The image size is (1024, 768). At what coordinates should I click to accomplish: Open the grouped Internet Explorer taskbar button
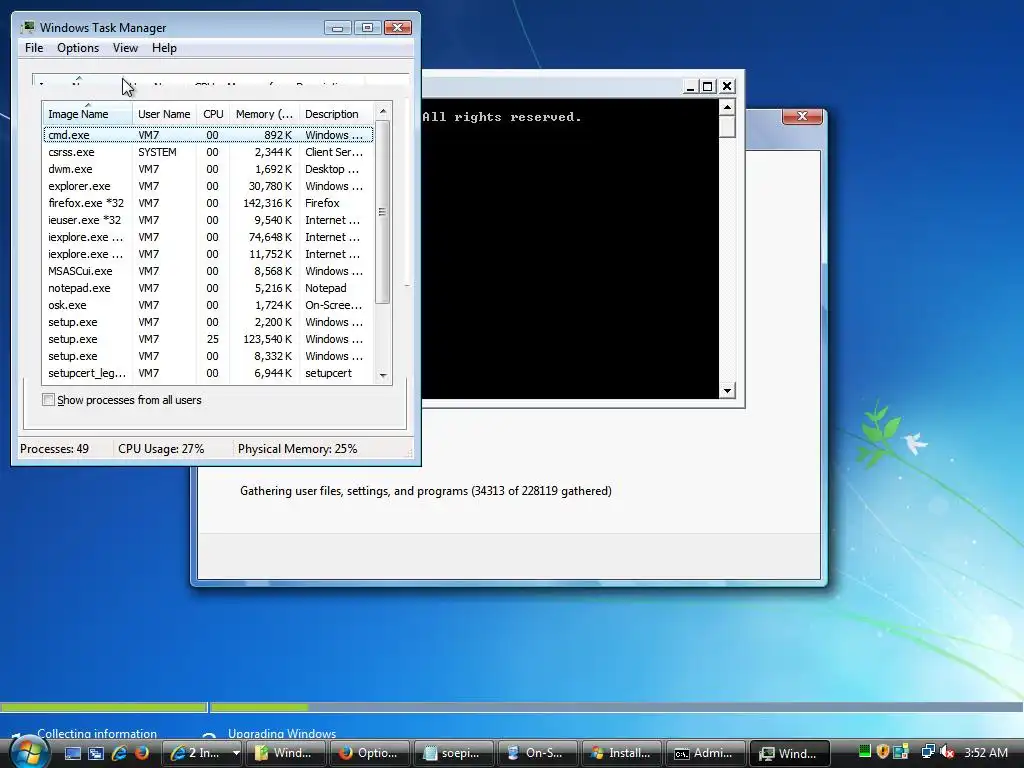pos(202,753)
